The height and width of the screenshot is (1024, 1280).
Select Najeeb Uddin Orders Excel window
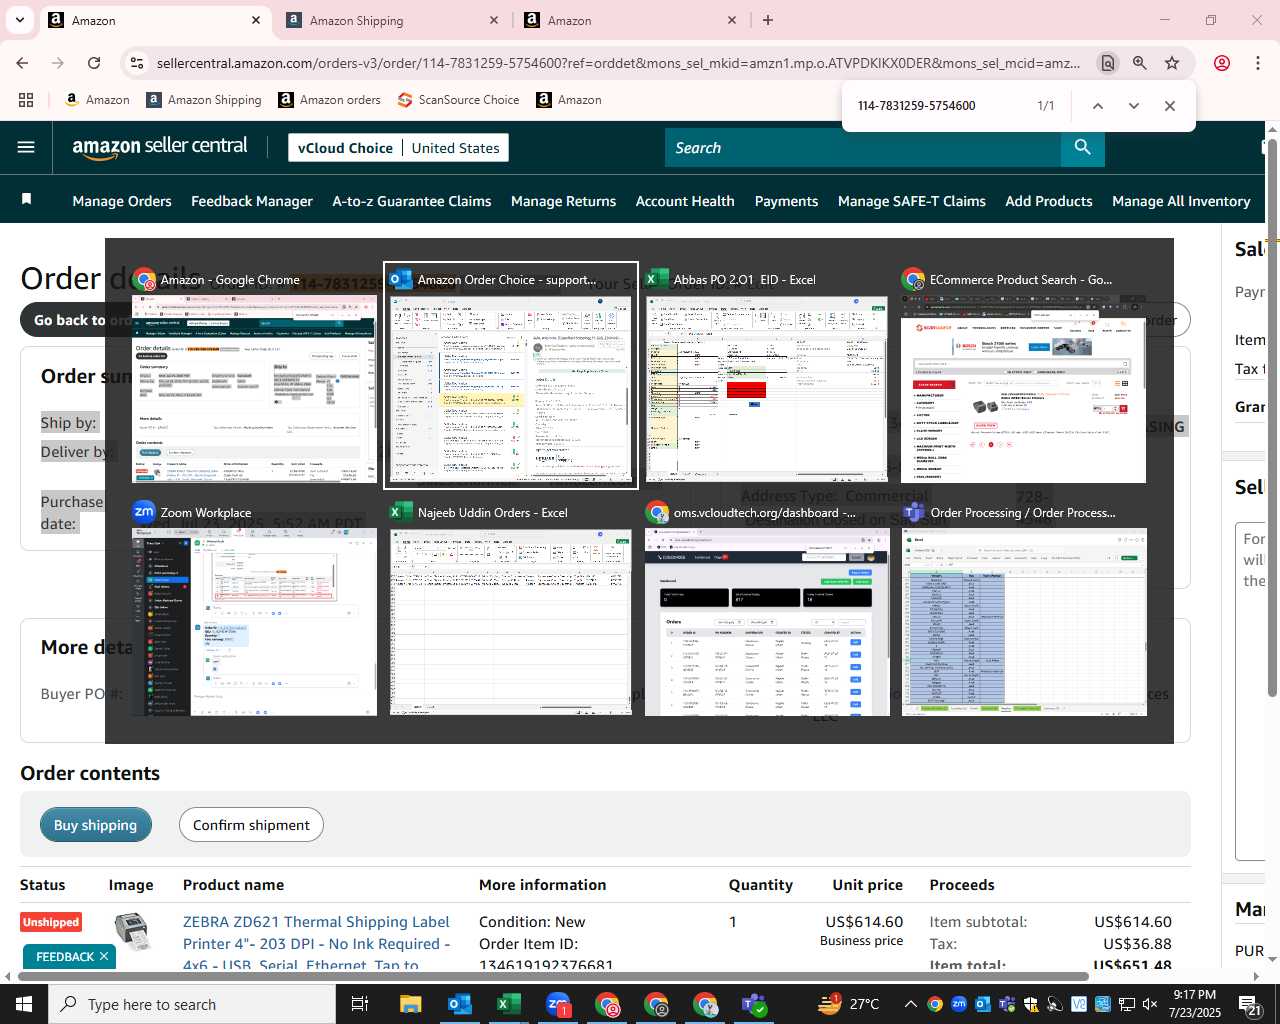(510, 608)
